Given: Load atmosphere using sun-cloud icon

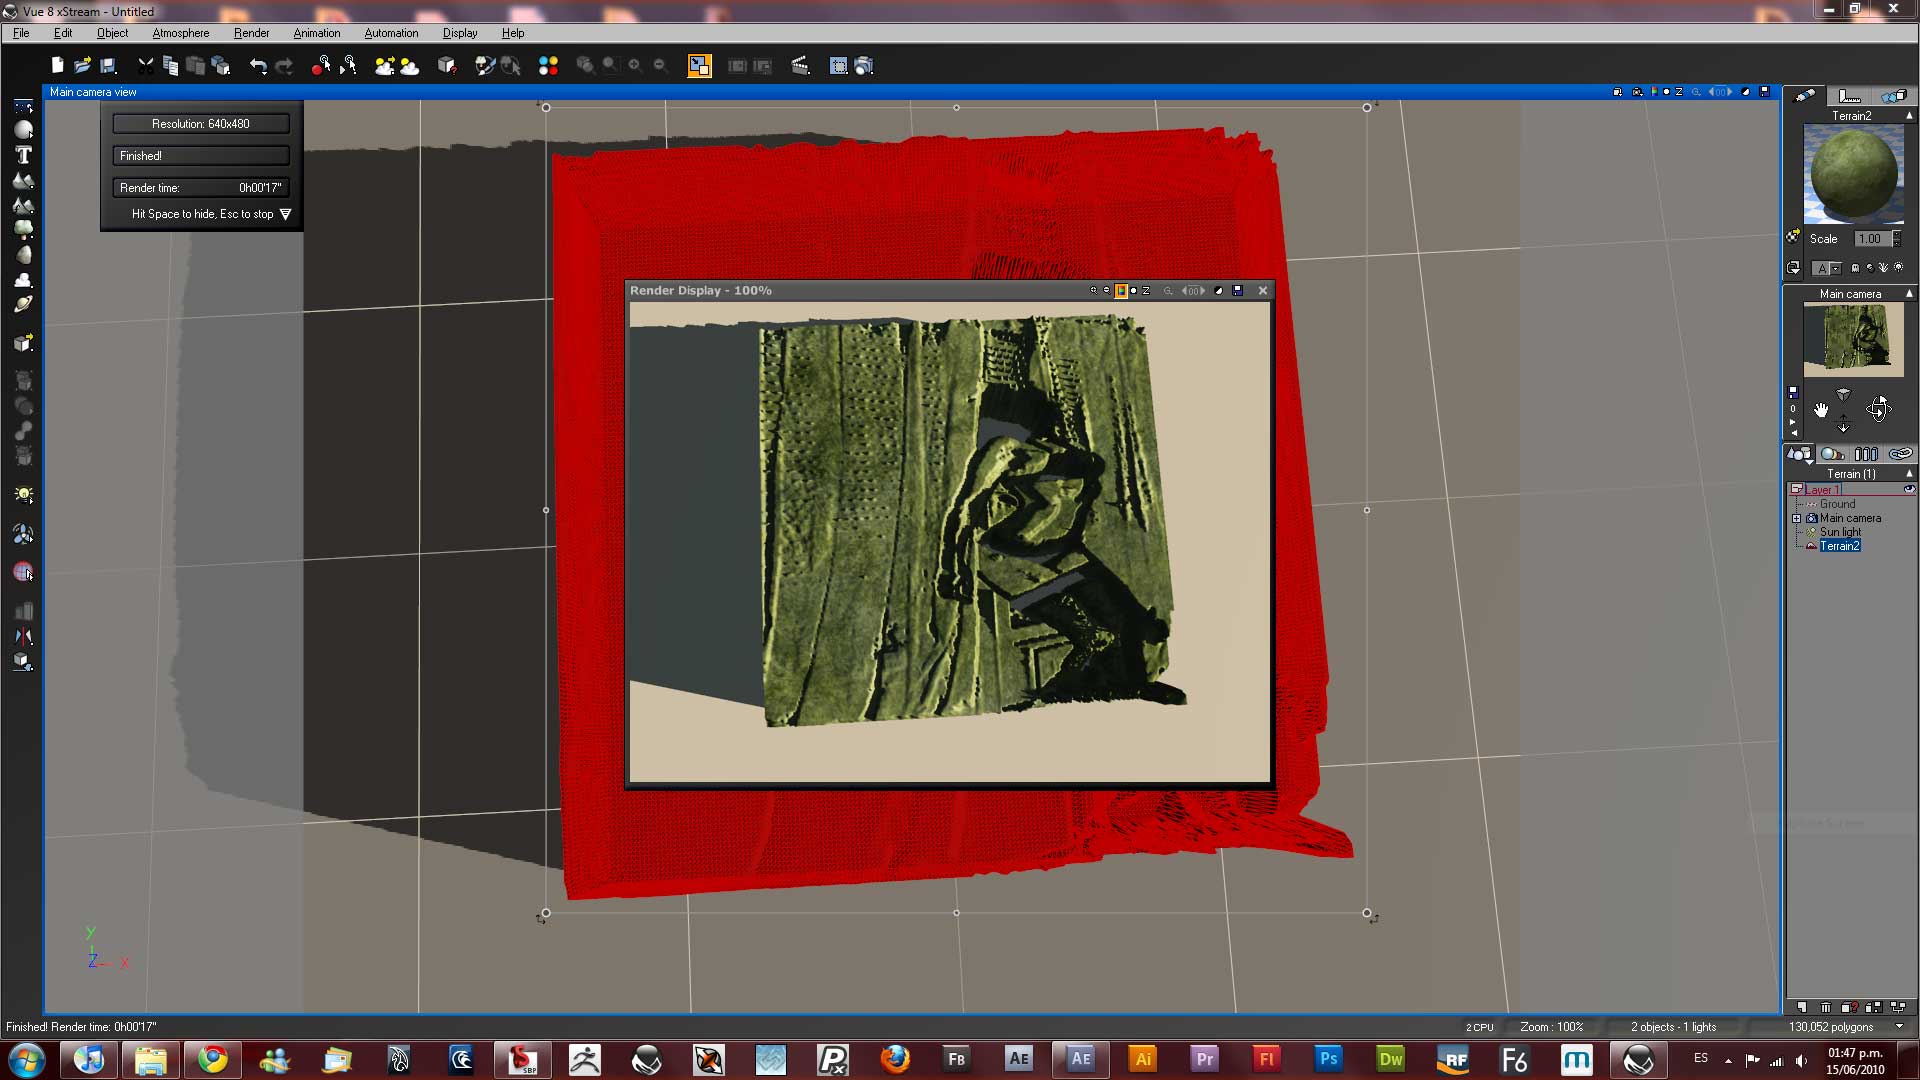Looking at the screenshot, I should [385, 66].
